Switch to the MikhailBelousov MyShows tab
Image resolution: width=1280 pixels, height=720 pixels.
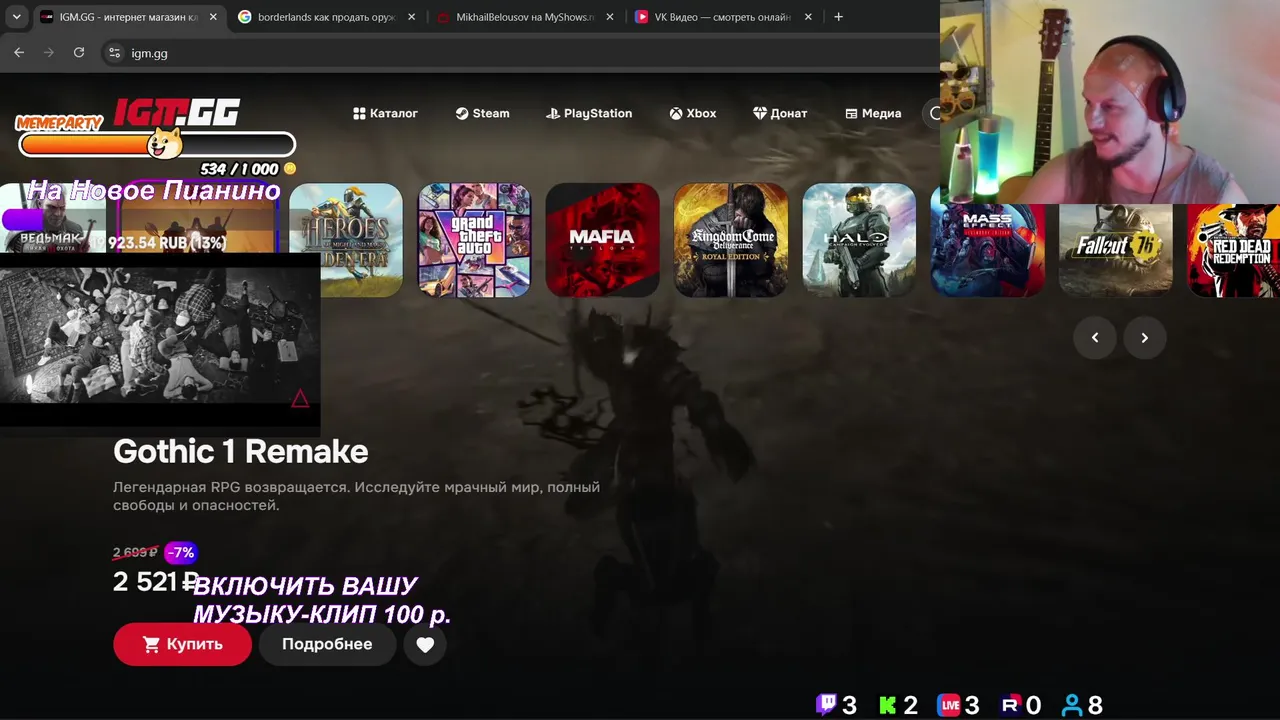click(525, 17)
